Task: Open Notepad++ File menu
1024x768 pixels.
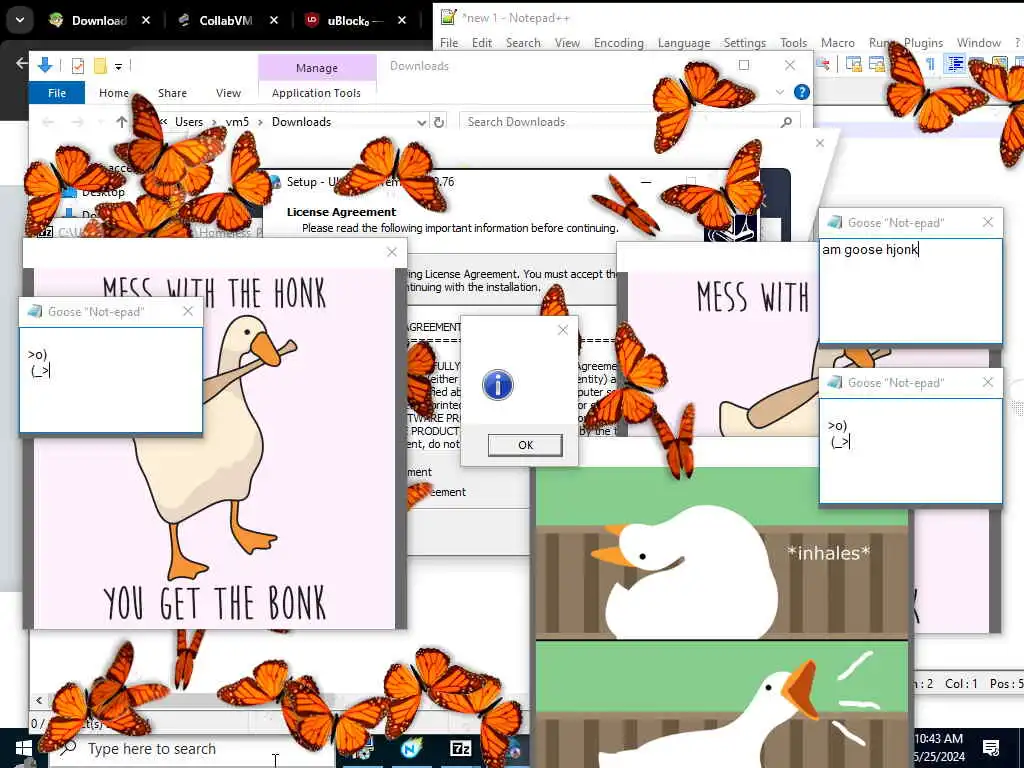Action: 449,42
